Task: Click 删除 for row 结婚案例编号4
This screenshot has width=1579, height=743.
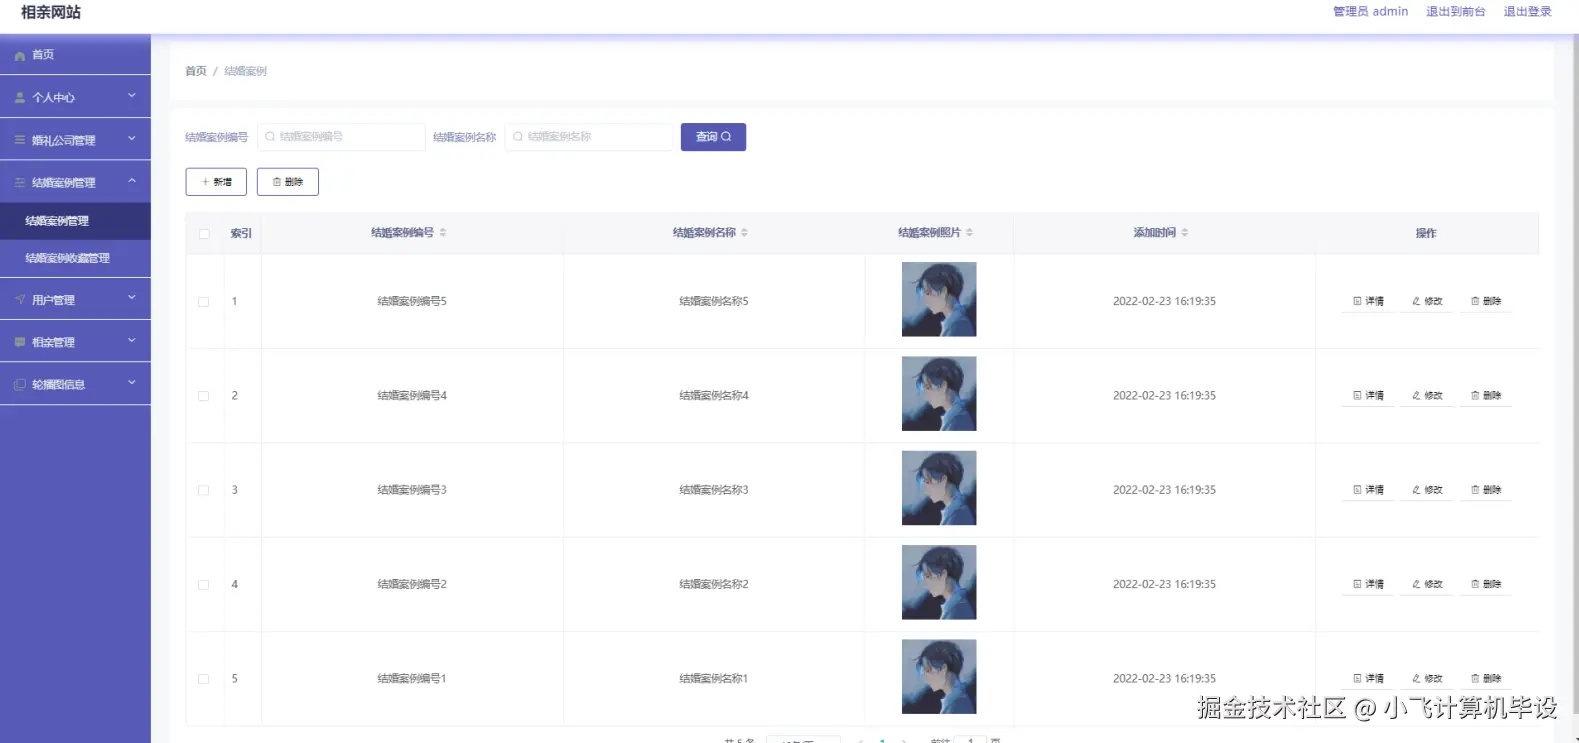Action: pyautogui.click(x=1486, y=396)
